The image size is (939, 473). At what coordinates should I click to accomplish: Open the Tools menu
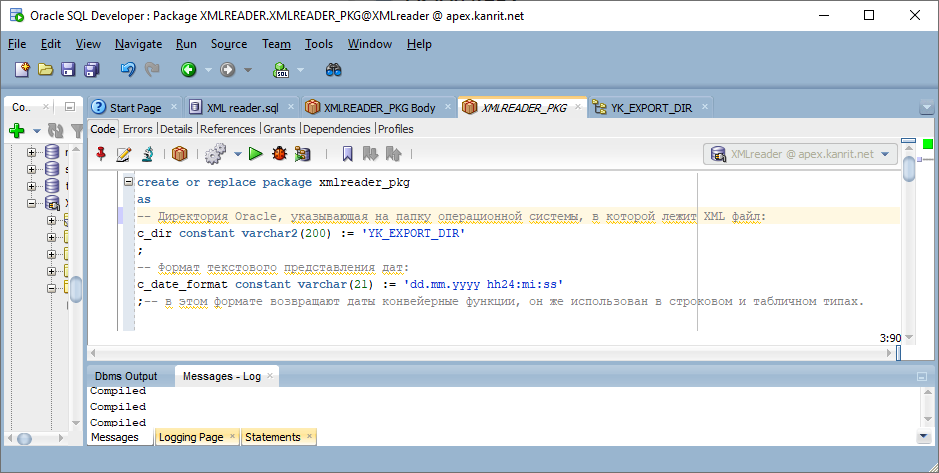[x=319, y=44]
